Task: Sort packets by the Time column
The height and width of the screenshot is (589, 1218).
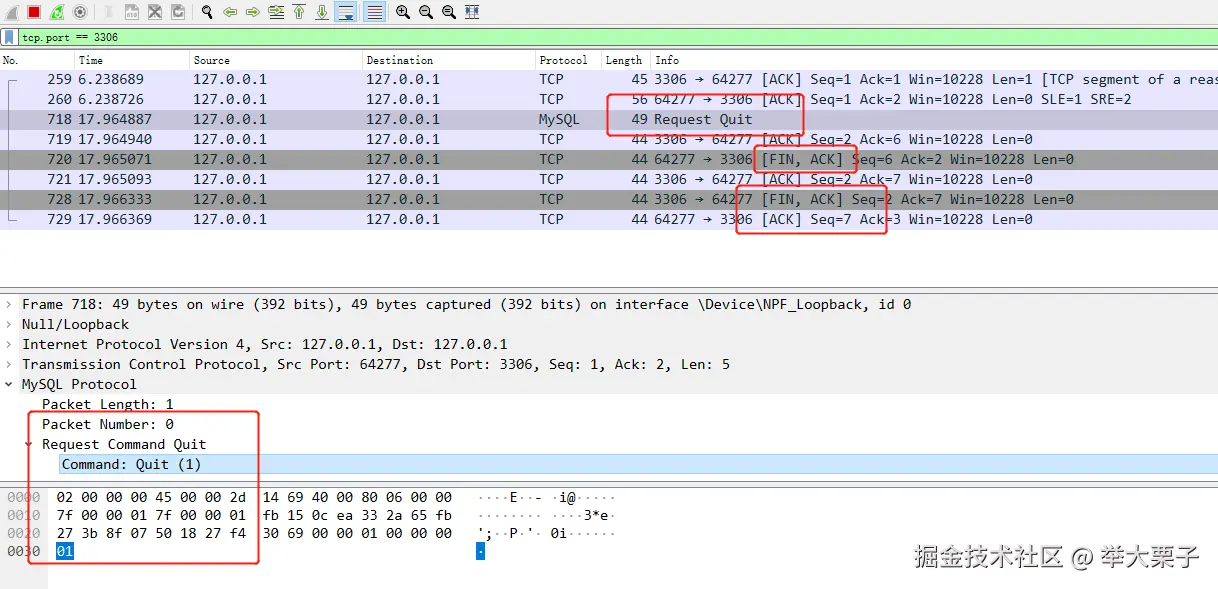Action: [x=132, y=60]
